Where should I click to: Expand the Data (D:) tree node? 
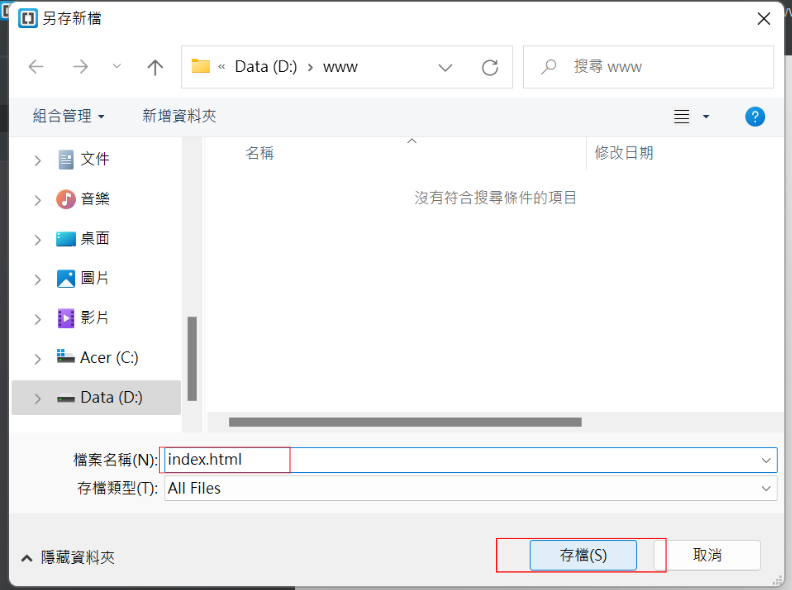click(x=37, y=399)
